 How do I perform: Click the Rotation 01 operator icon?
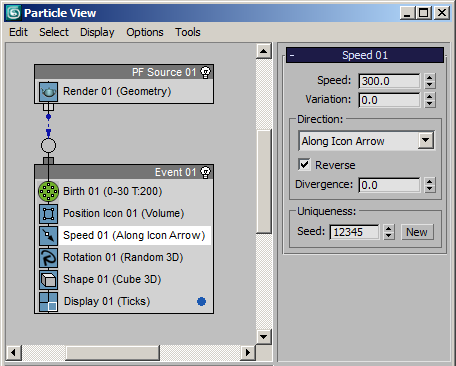tap(48, 258)
